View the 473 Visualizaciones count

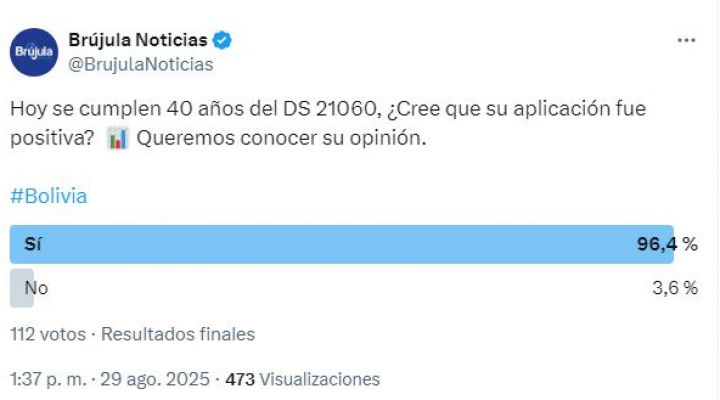coord(303,379)
